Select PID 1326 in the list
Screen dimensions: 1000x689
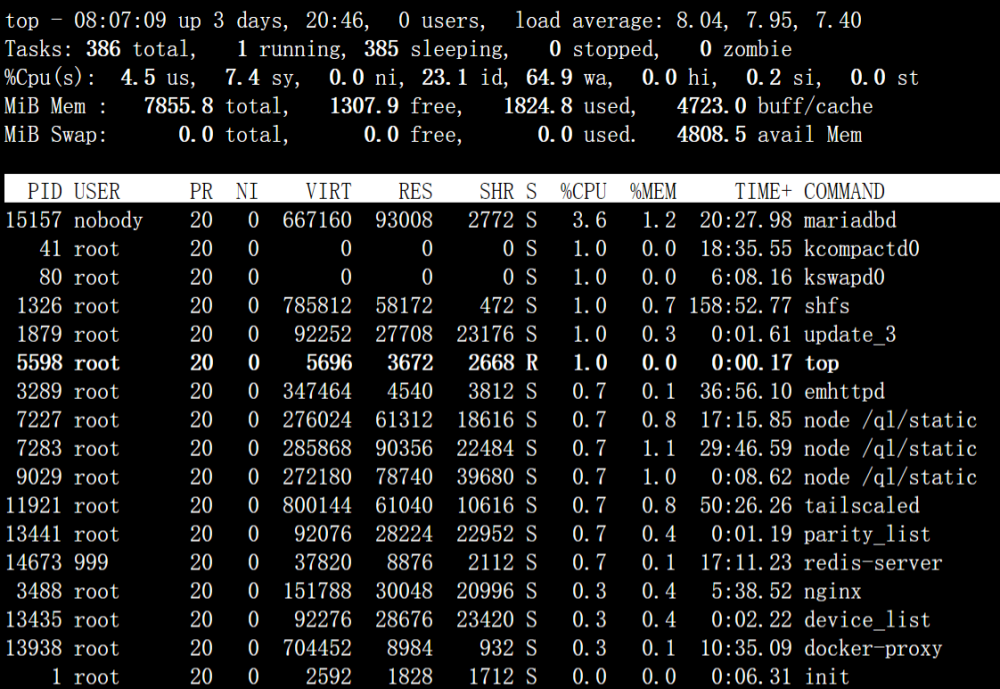[x=39, y=306]
